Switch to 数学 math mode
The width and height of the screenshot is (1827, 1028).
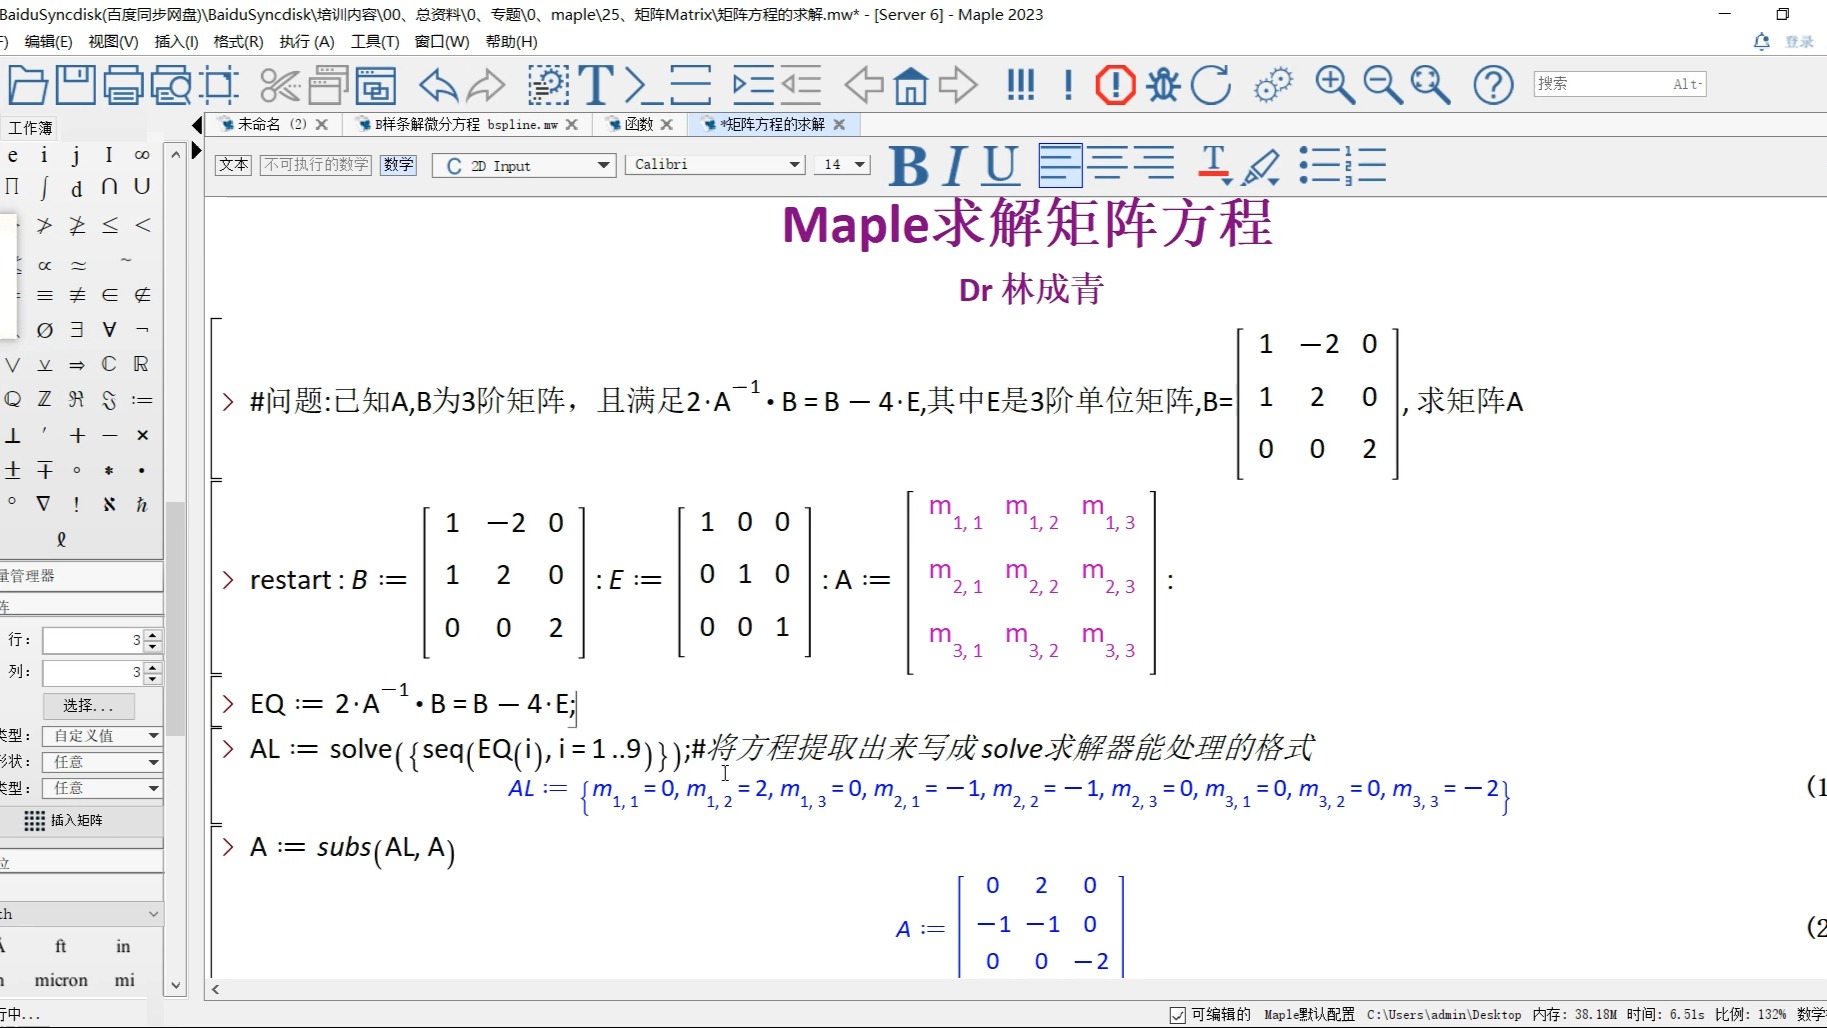point(398,164)
